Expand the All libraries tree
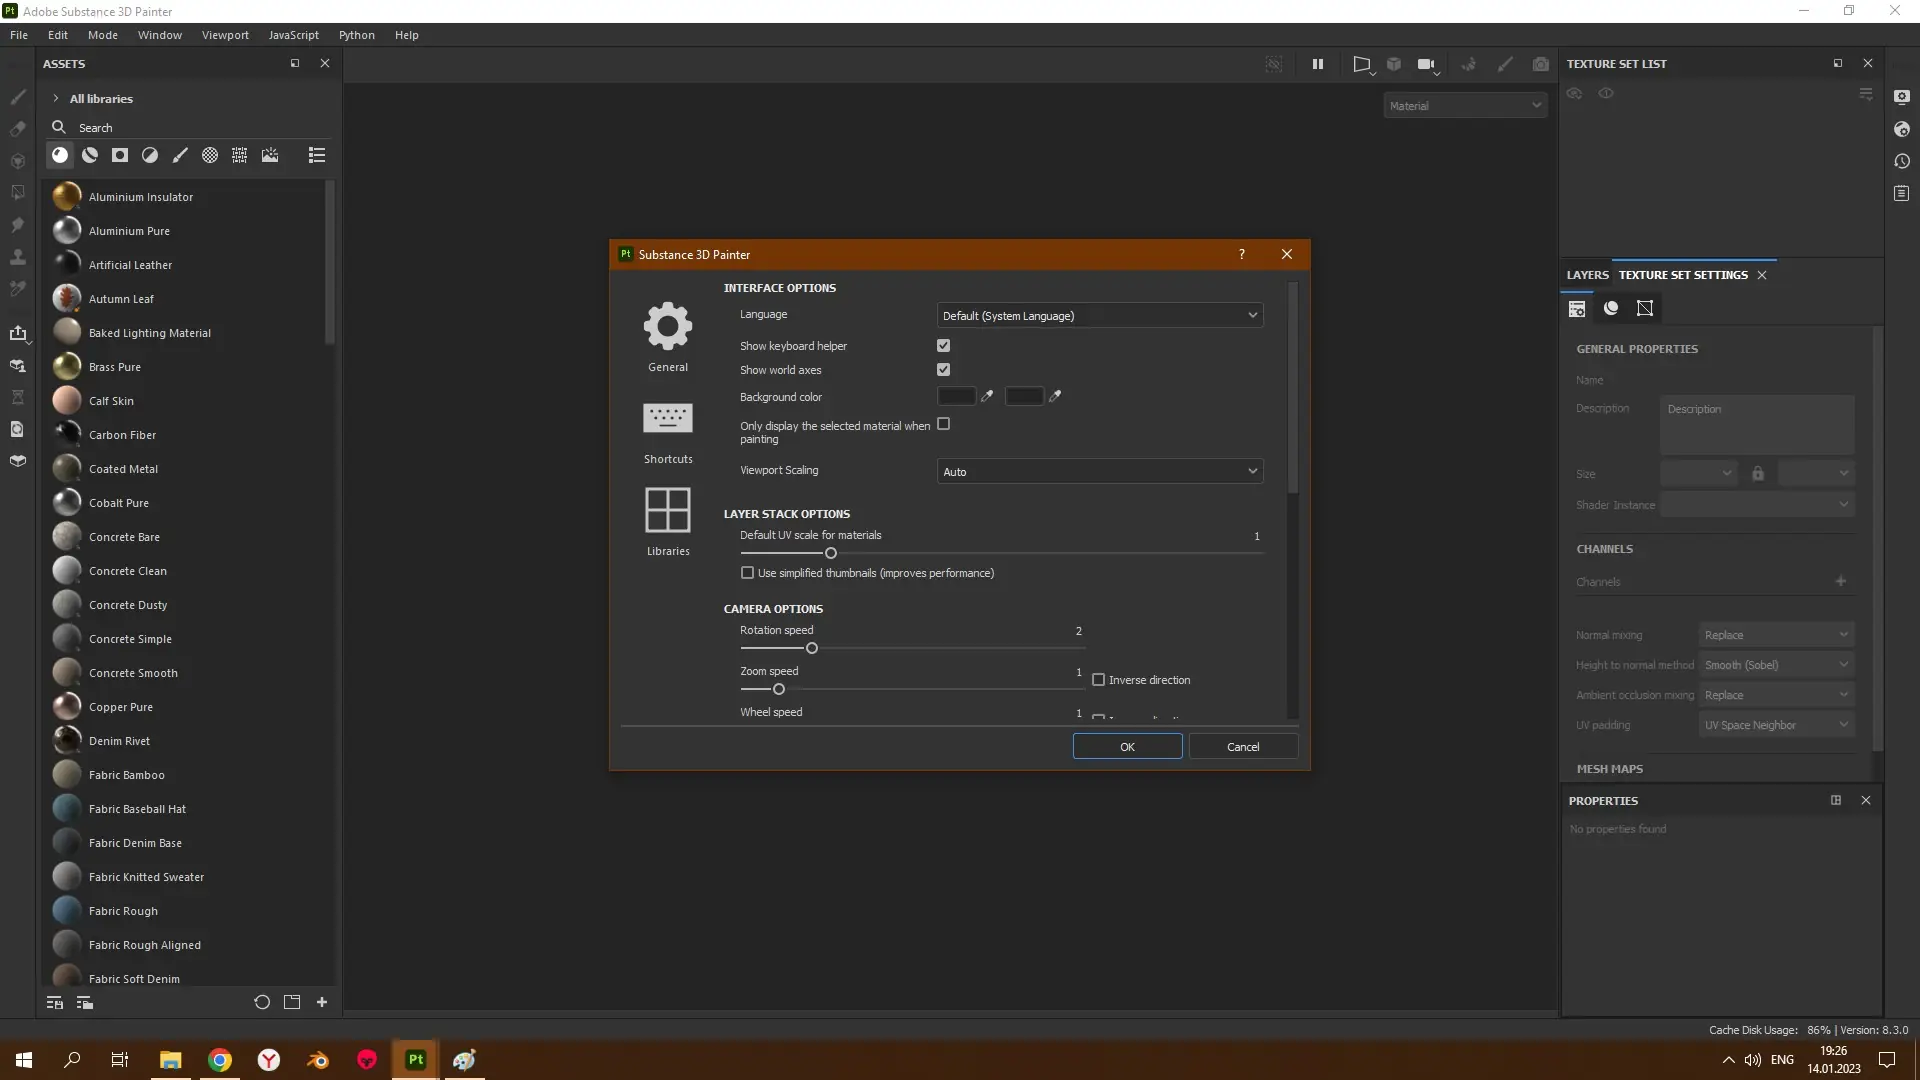The image size is (1920, 1080). pyautogui.click(x=56, y=98)
